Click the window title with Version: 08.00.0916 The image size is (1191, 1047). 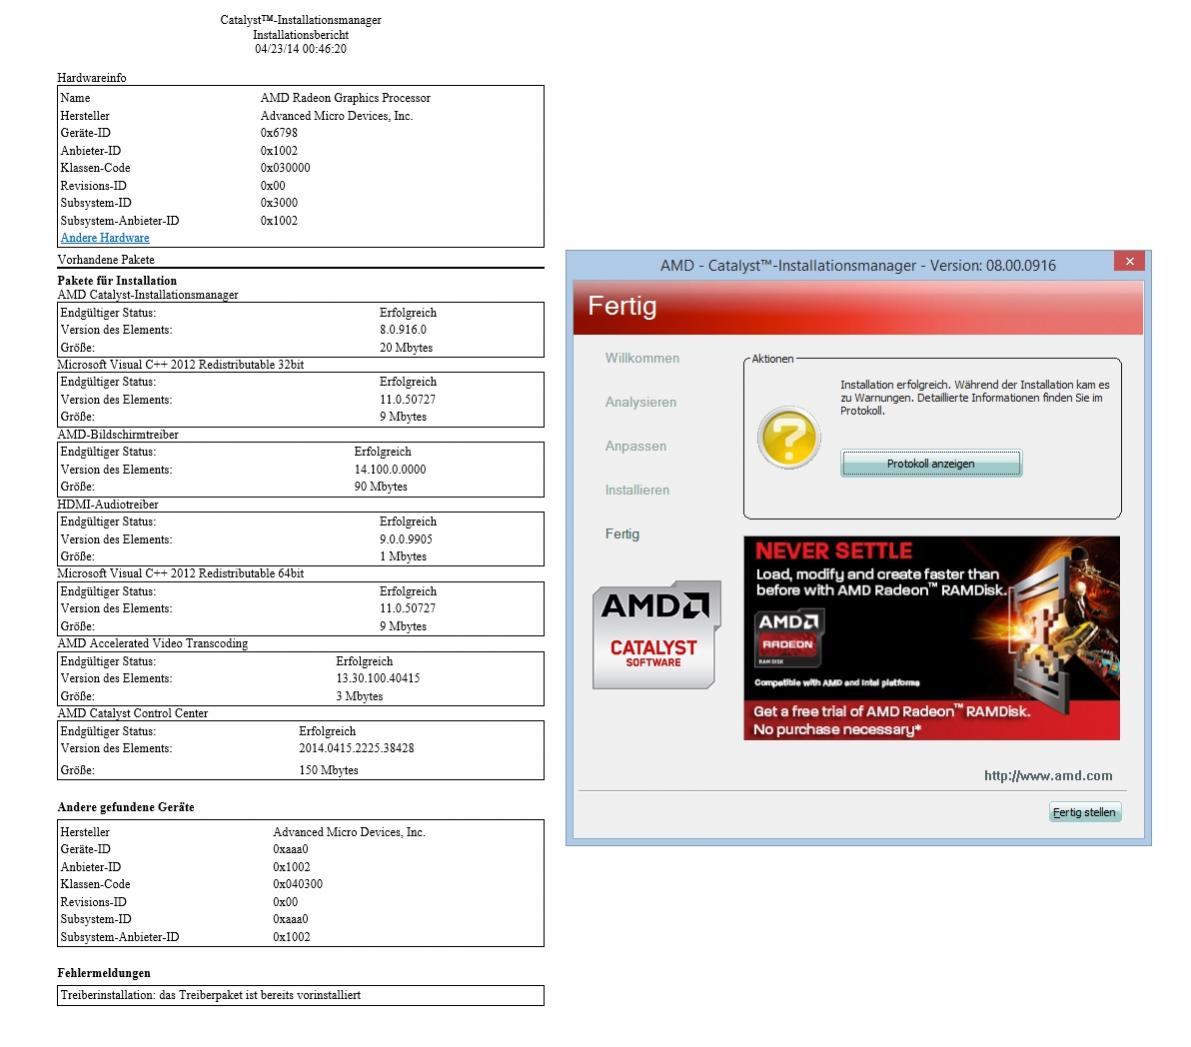click(x=858, y=266)
